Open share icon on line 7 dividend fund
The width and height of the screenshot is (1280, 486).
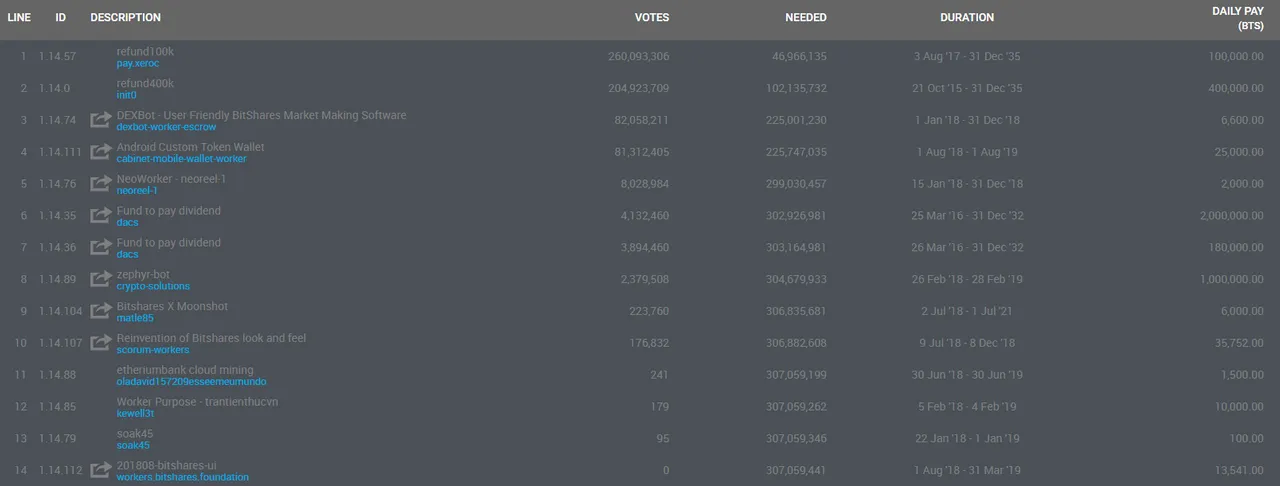pyautogui.click(x=100, y=248)
